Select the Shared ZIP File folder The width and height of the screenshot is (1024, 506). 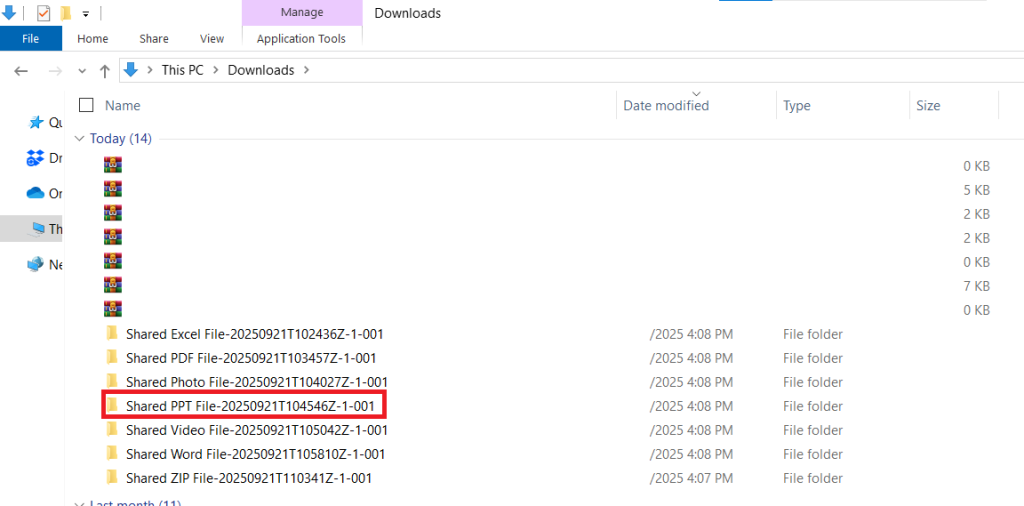[248, 478]
